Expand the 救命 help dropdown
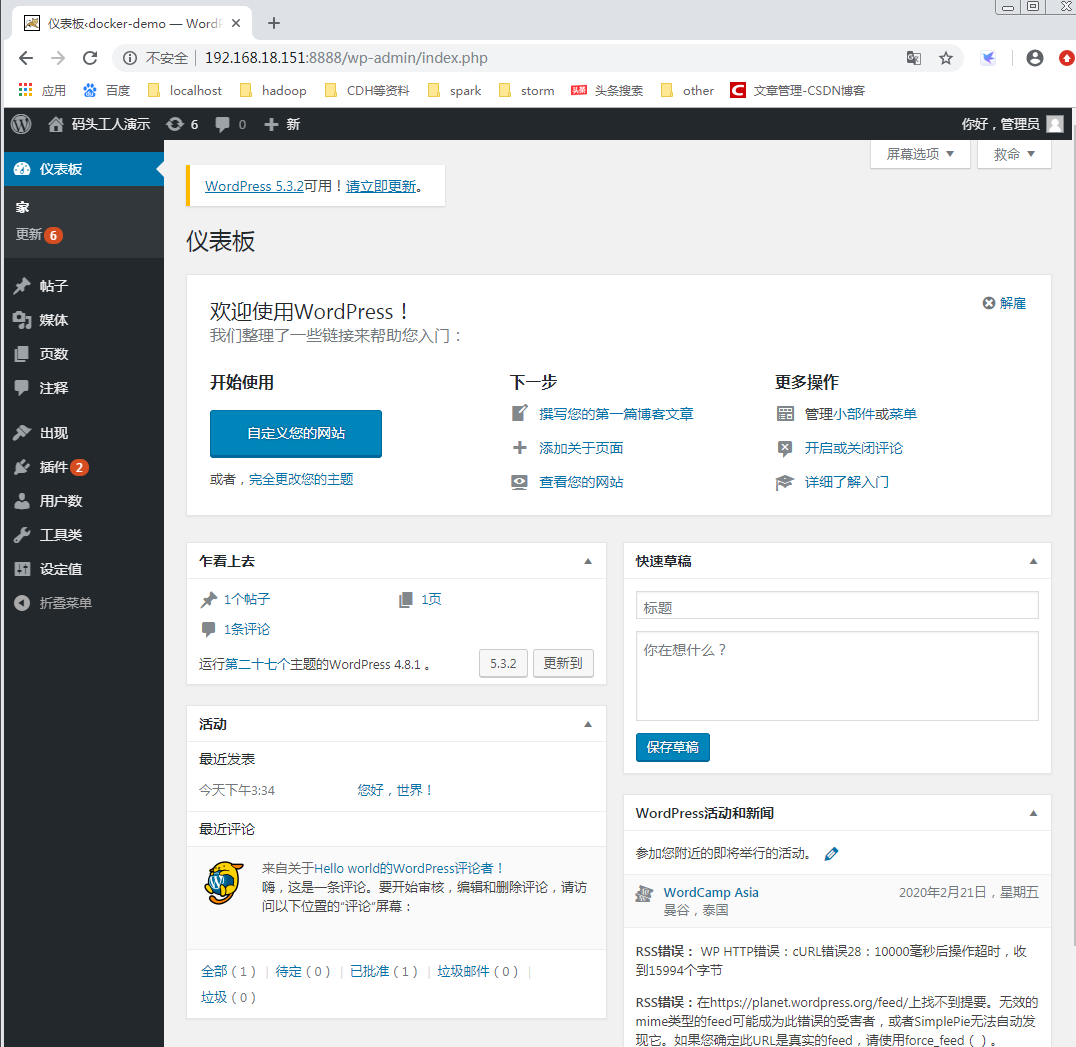This screenshot has height=1047, width=1076. click(x=1014, y=154)
